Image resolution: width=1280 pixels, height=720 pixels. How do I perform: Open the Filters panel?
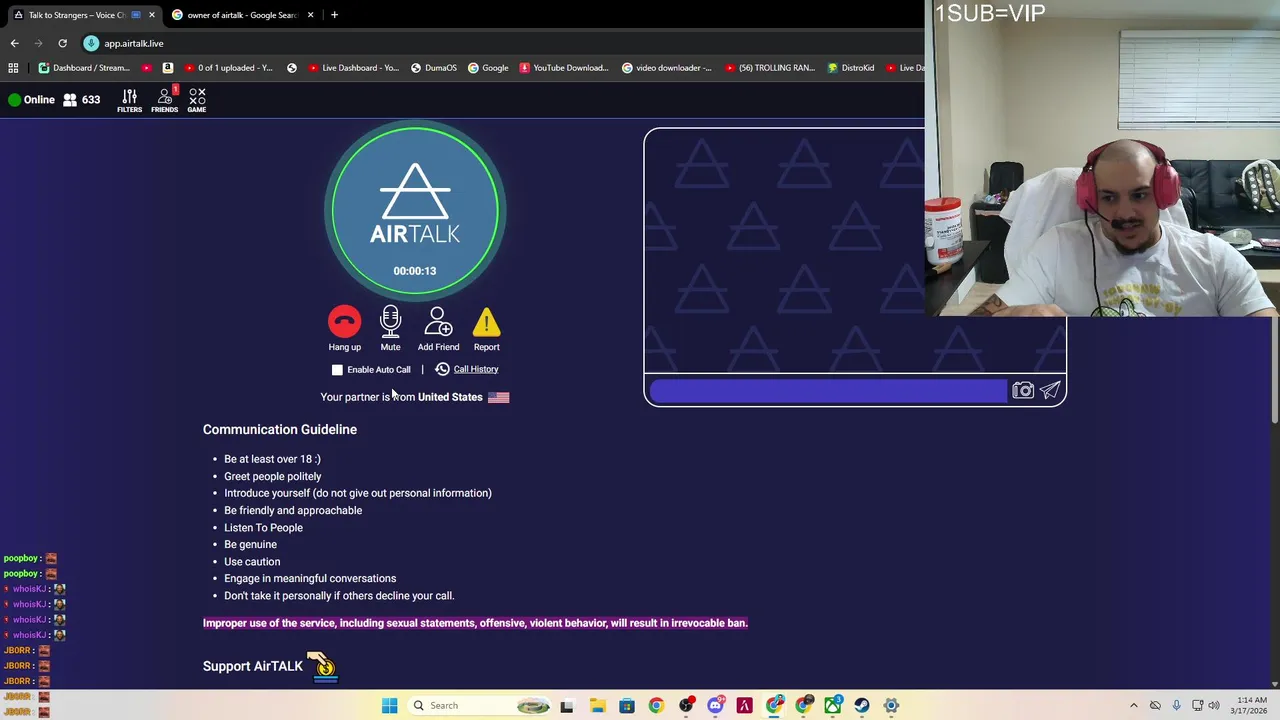coord(129,100)
